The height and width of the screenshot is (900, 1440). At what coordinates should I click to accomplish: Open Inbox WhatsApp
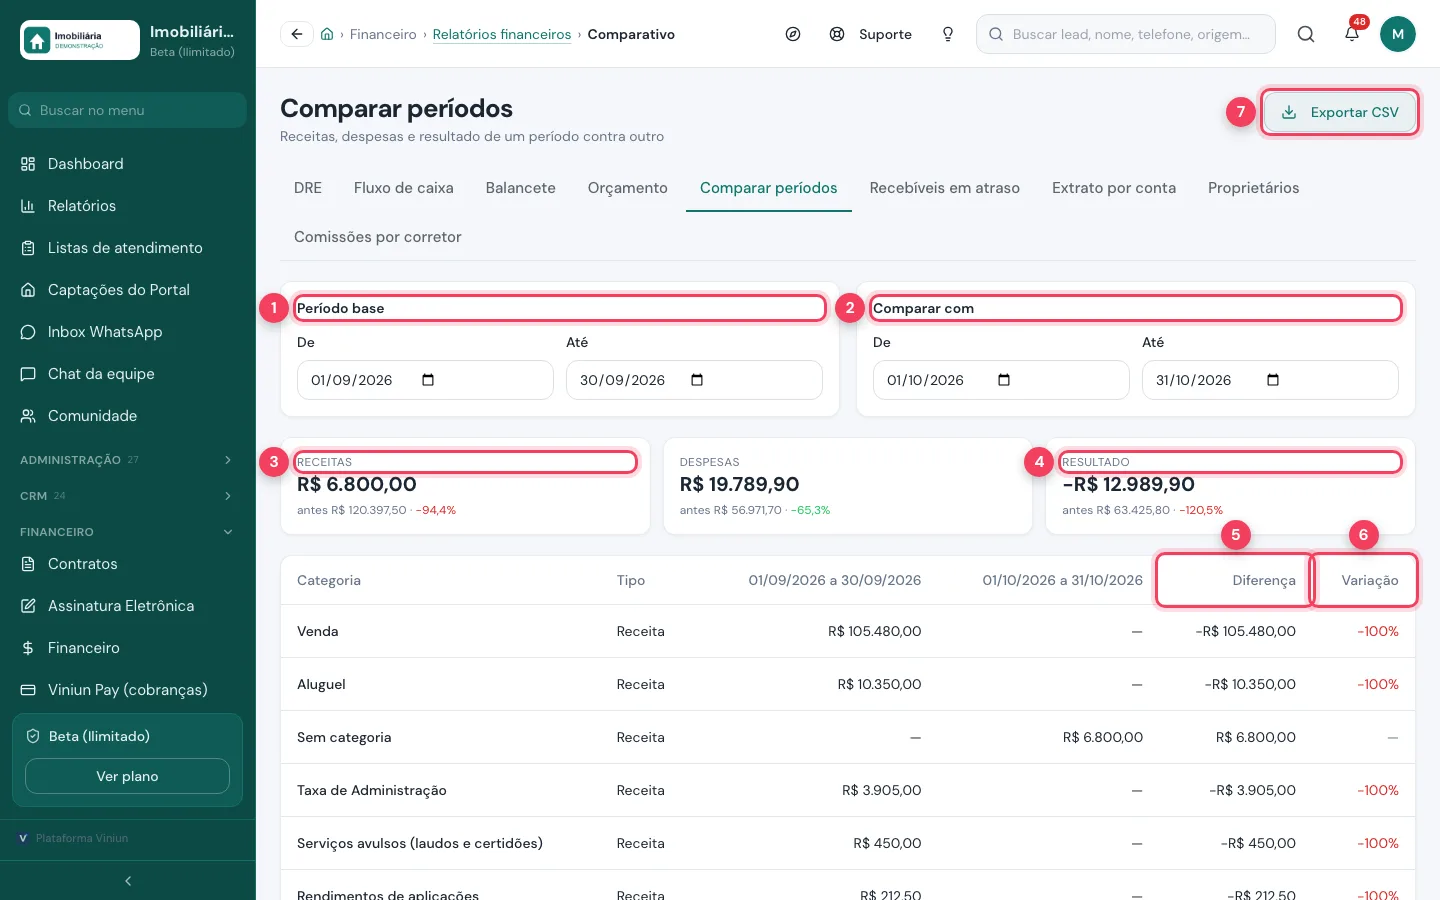pos(127,332)
